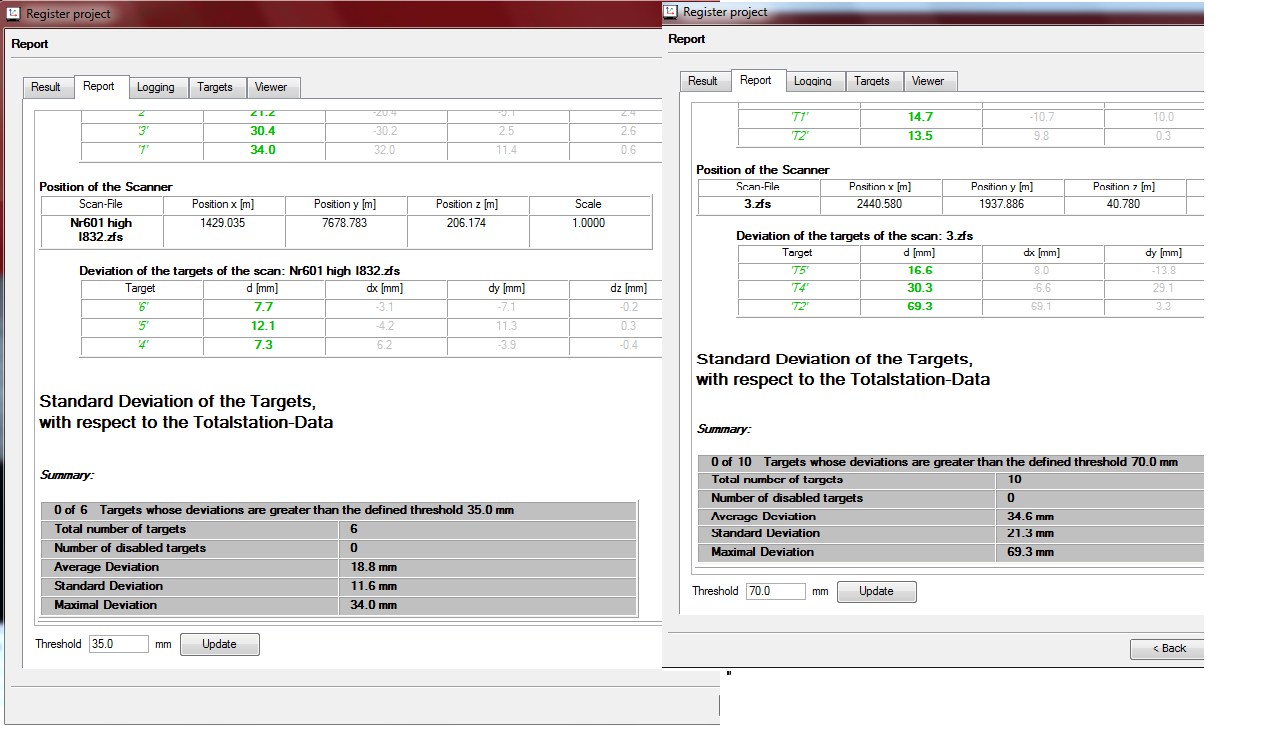1274x739 pixels.
Task: Select deviation value 30.4 for target 3
Action: tap(264, 131)
